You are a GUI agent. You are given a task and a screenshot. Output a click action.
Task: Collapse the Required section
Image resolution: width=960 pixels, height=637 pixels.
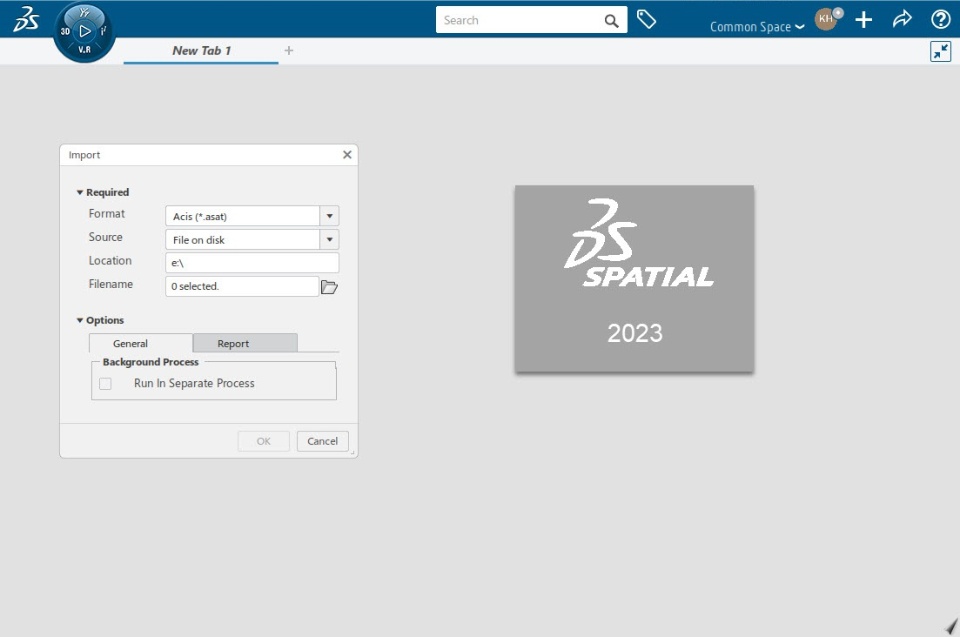pyautogui.click(x=80, y=192)
